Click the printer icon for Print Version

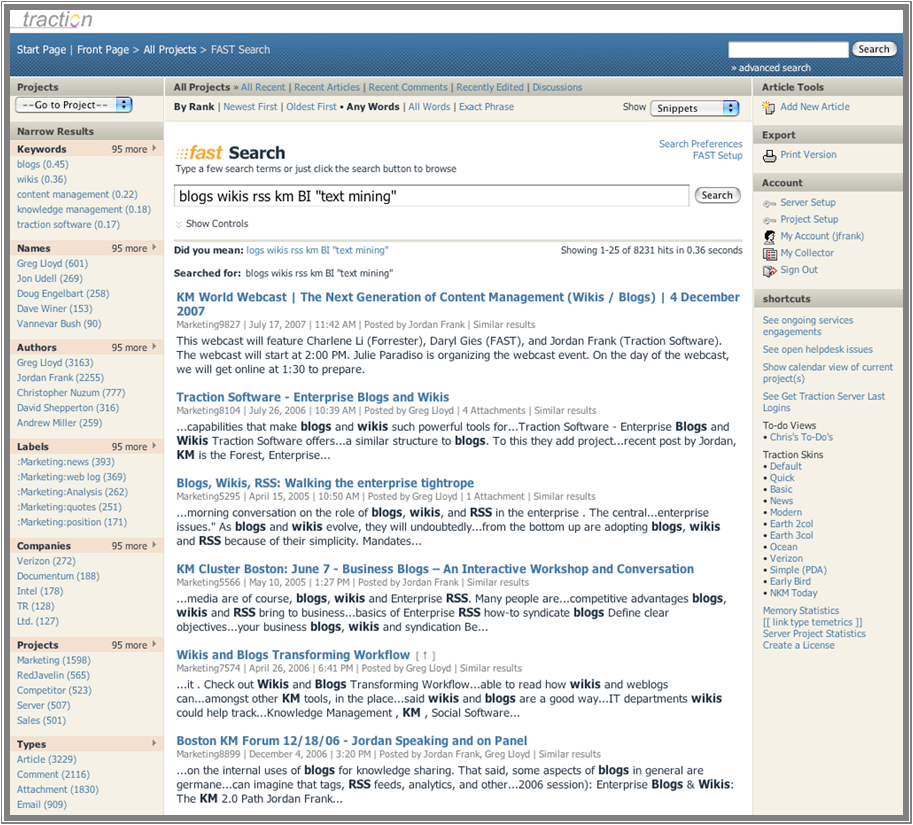[769, 155]
